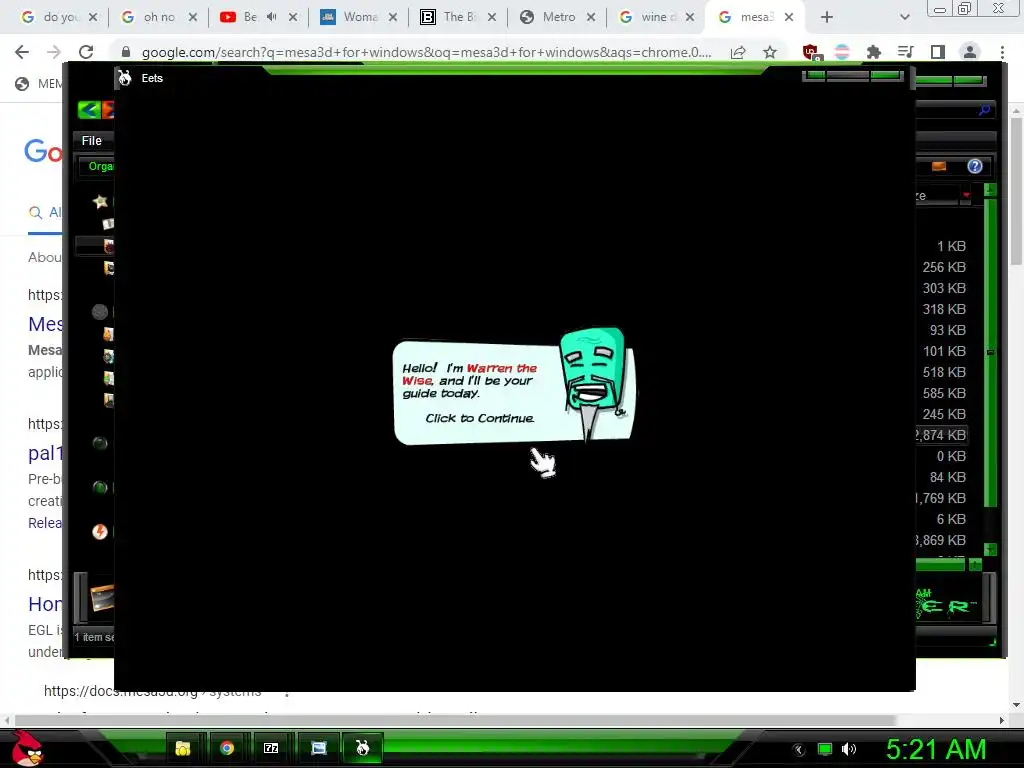
Task: Bookmark this page with star icon
Action: pos(770,52)
